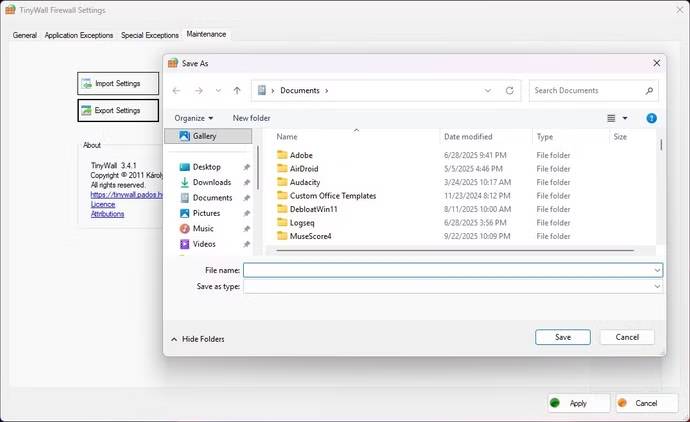
Task: Click Save in the Save As dialog
Action: point(563,337)
